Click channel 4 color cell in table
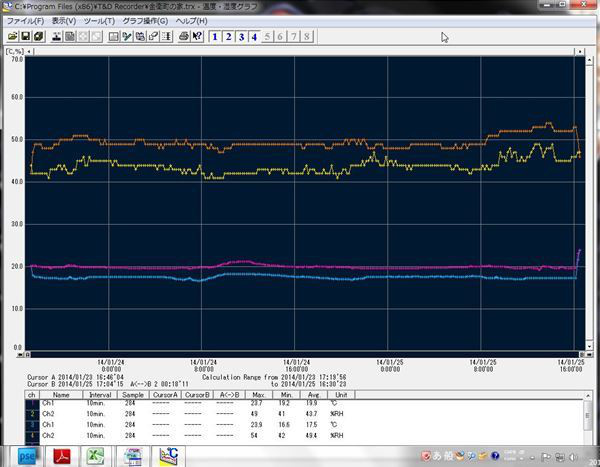Viewport: 600px width, 467px height. [x=33, y=435]
